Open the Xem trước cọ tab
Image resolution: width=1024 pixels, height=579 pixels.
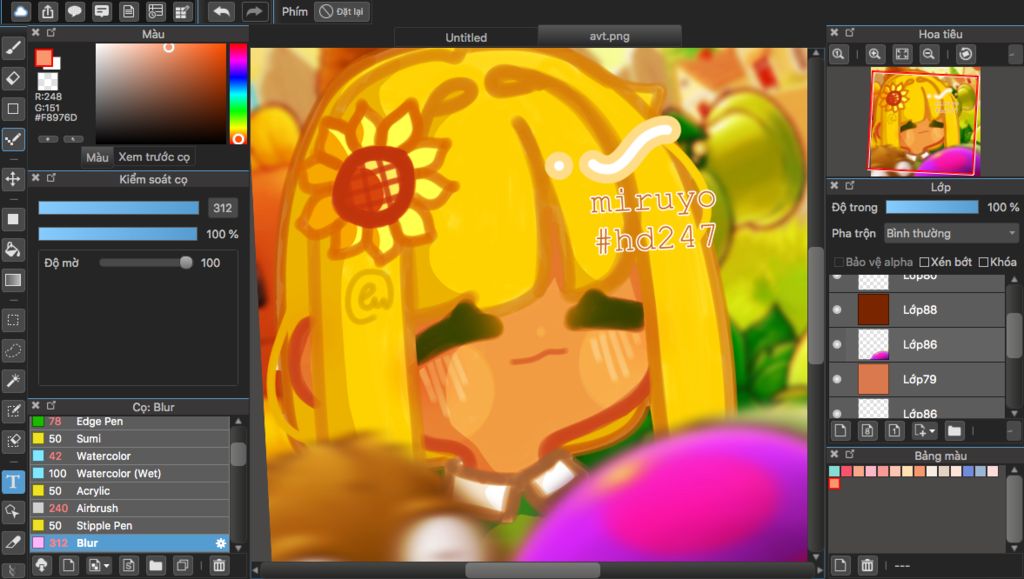click(x=154, y=157)
